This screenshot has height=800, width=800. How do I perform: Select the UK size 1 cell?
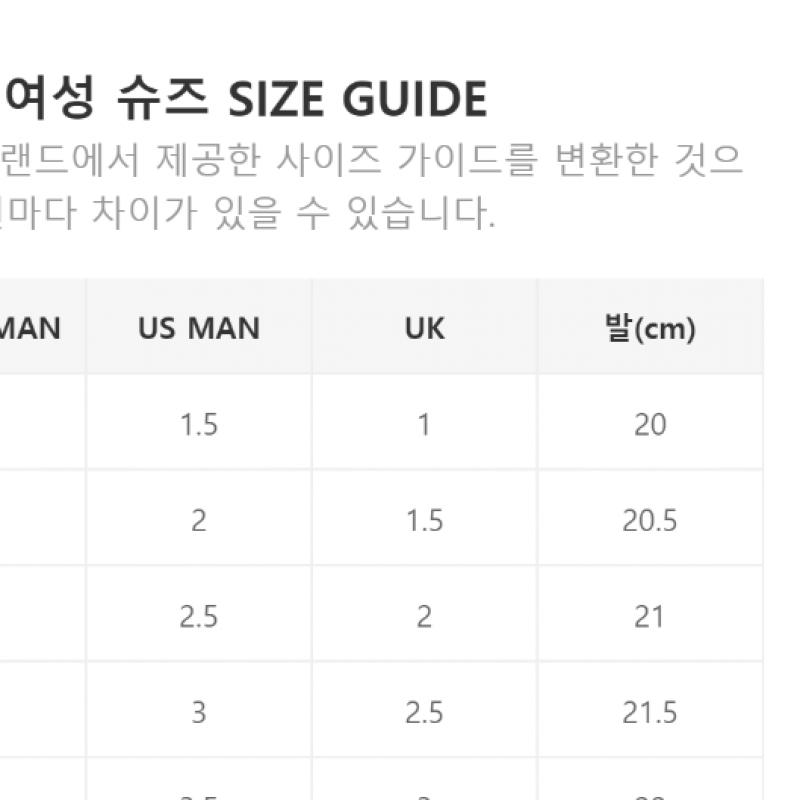pos(424,424)
